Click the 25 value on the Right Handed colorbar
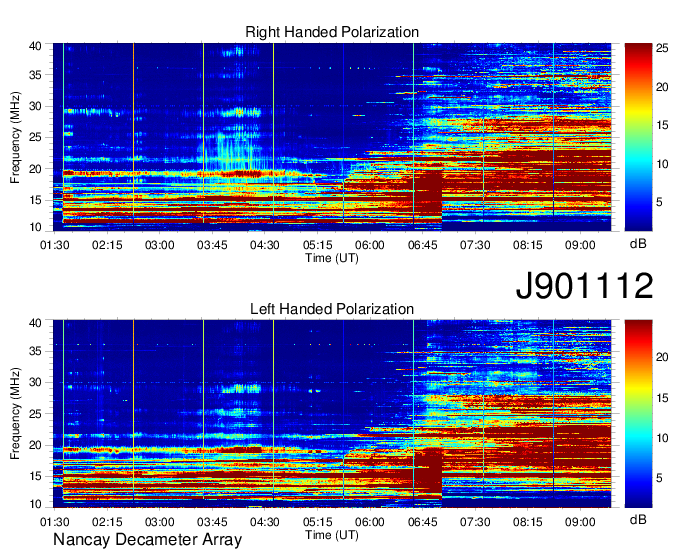Image resolution: width=680 pixels, height=552 pixels. click(x=662, y=48)
